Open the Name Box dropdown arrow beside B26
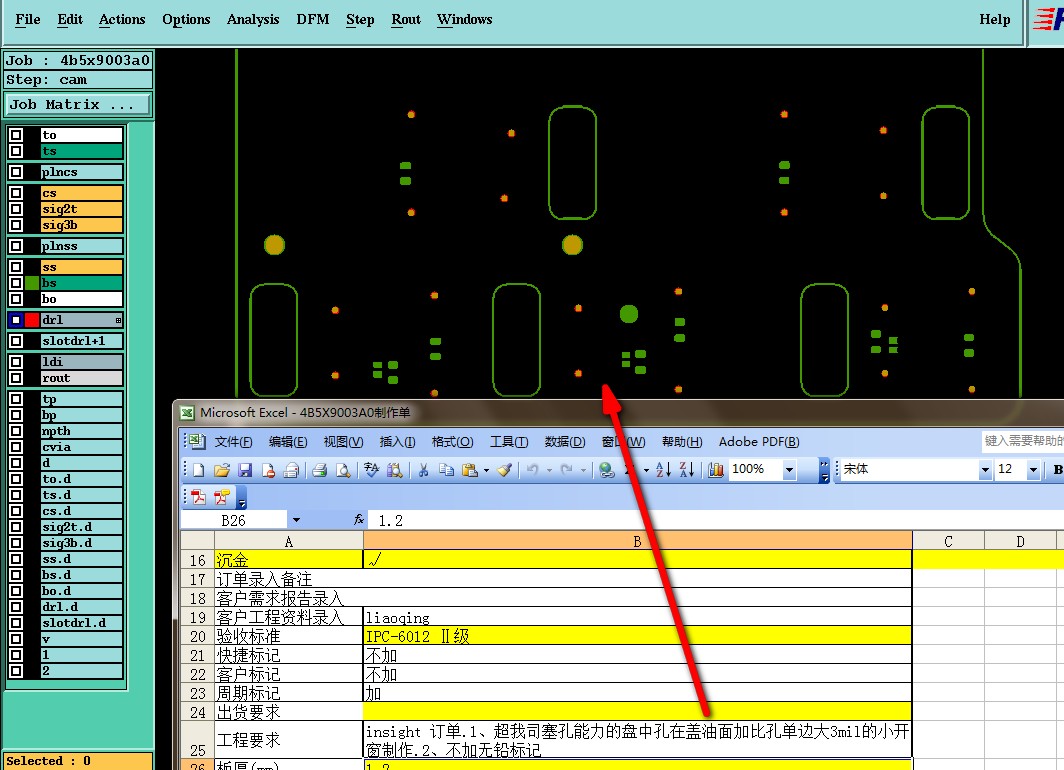1064x770 pixels. click(296, 520)
